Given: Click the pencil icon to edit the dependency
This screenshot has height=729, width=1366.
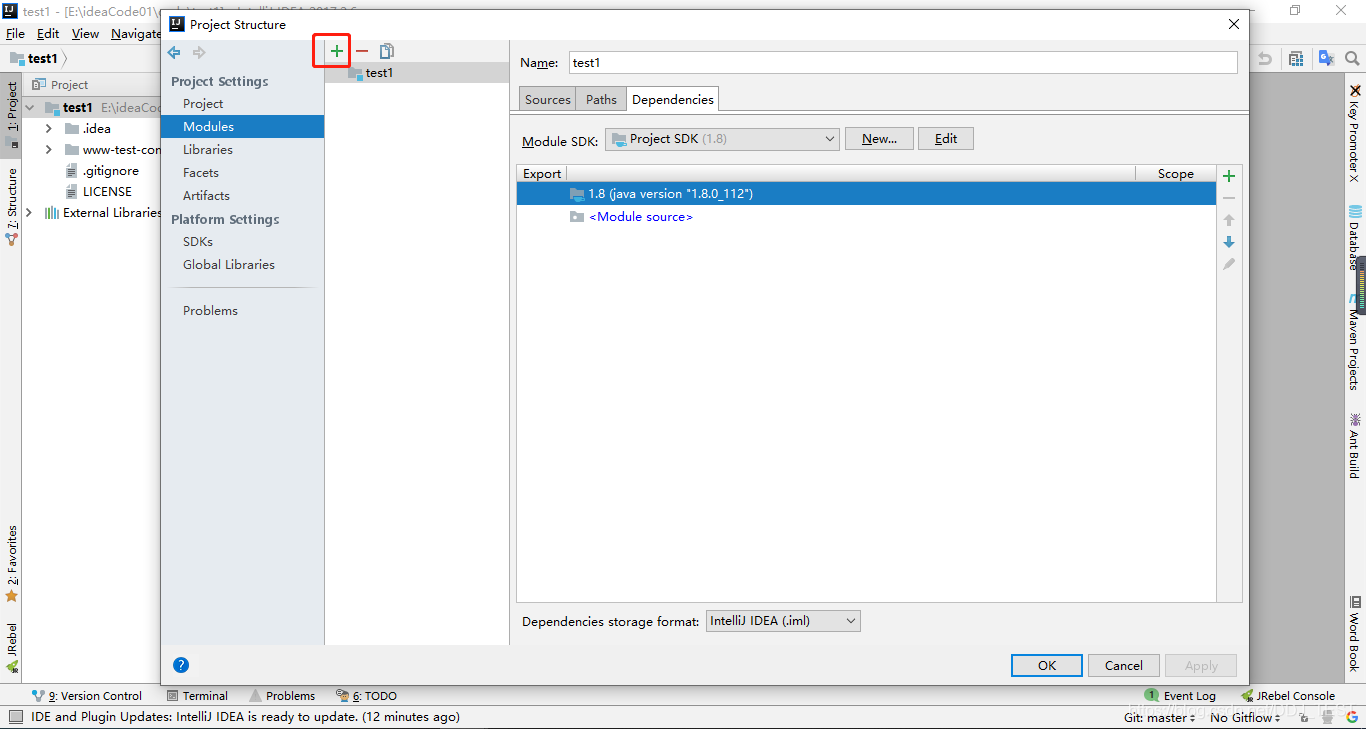Looking at the screenshot, I should tap(1229, 264).
